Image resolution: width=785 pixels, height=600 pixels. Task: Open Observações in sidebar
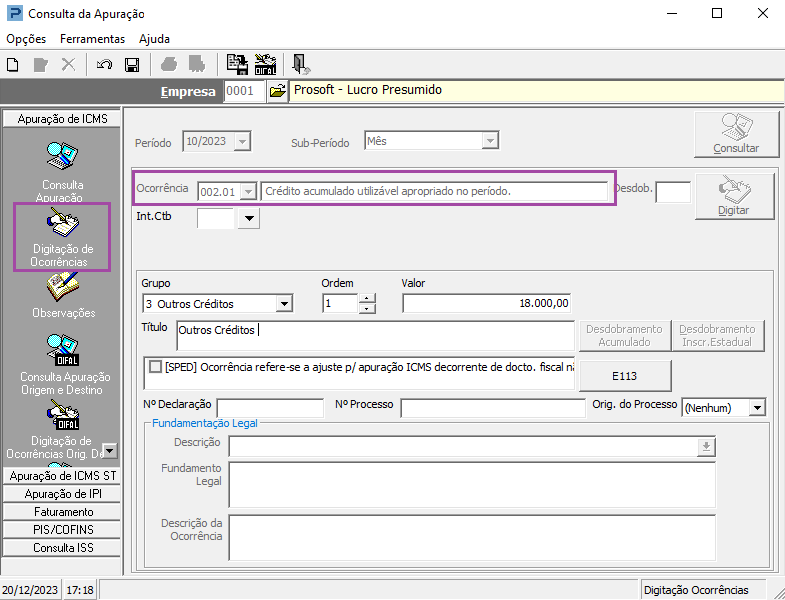(x=63, y=295)
